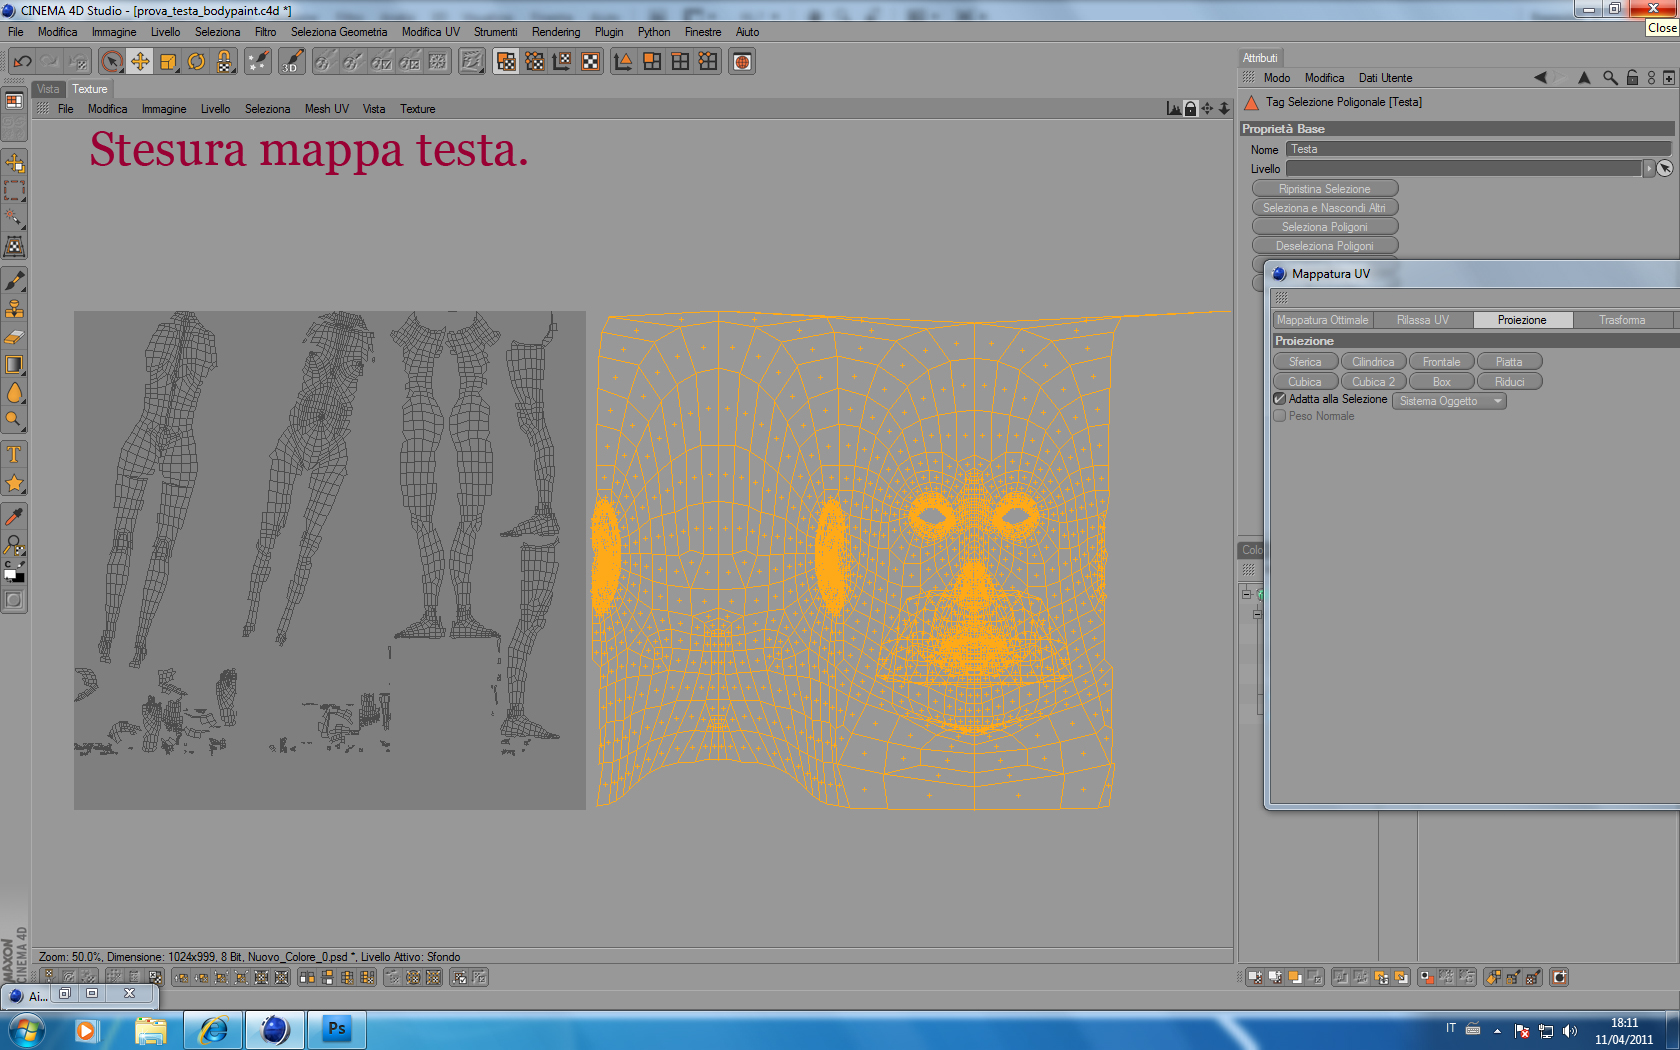
Task: Click the Nome field containing Testa
Action: pos(1478,149)
